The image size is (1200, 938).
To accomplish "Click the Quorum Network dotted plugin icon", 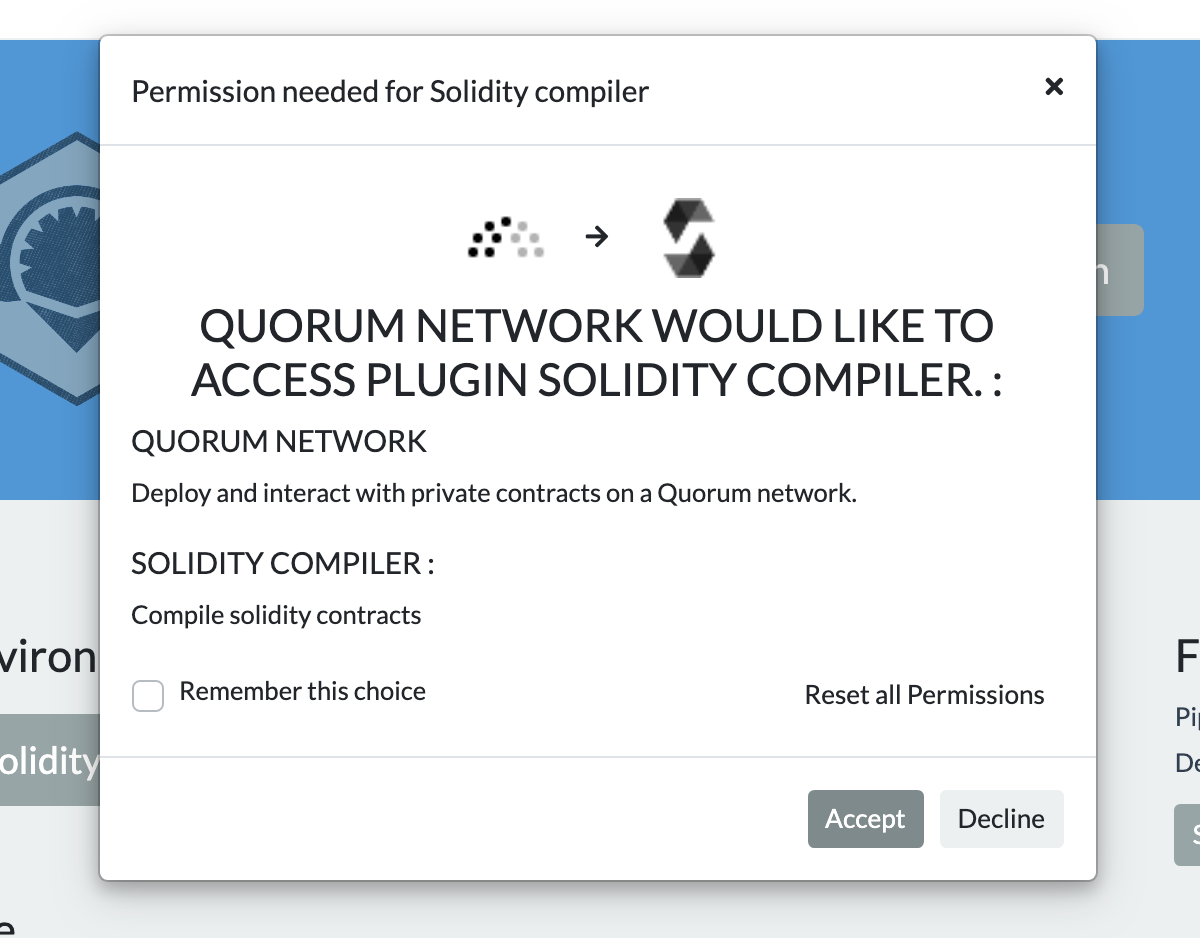I will [505, 237].
